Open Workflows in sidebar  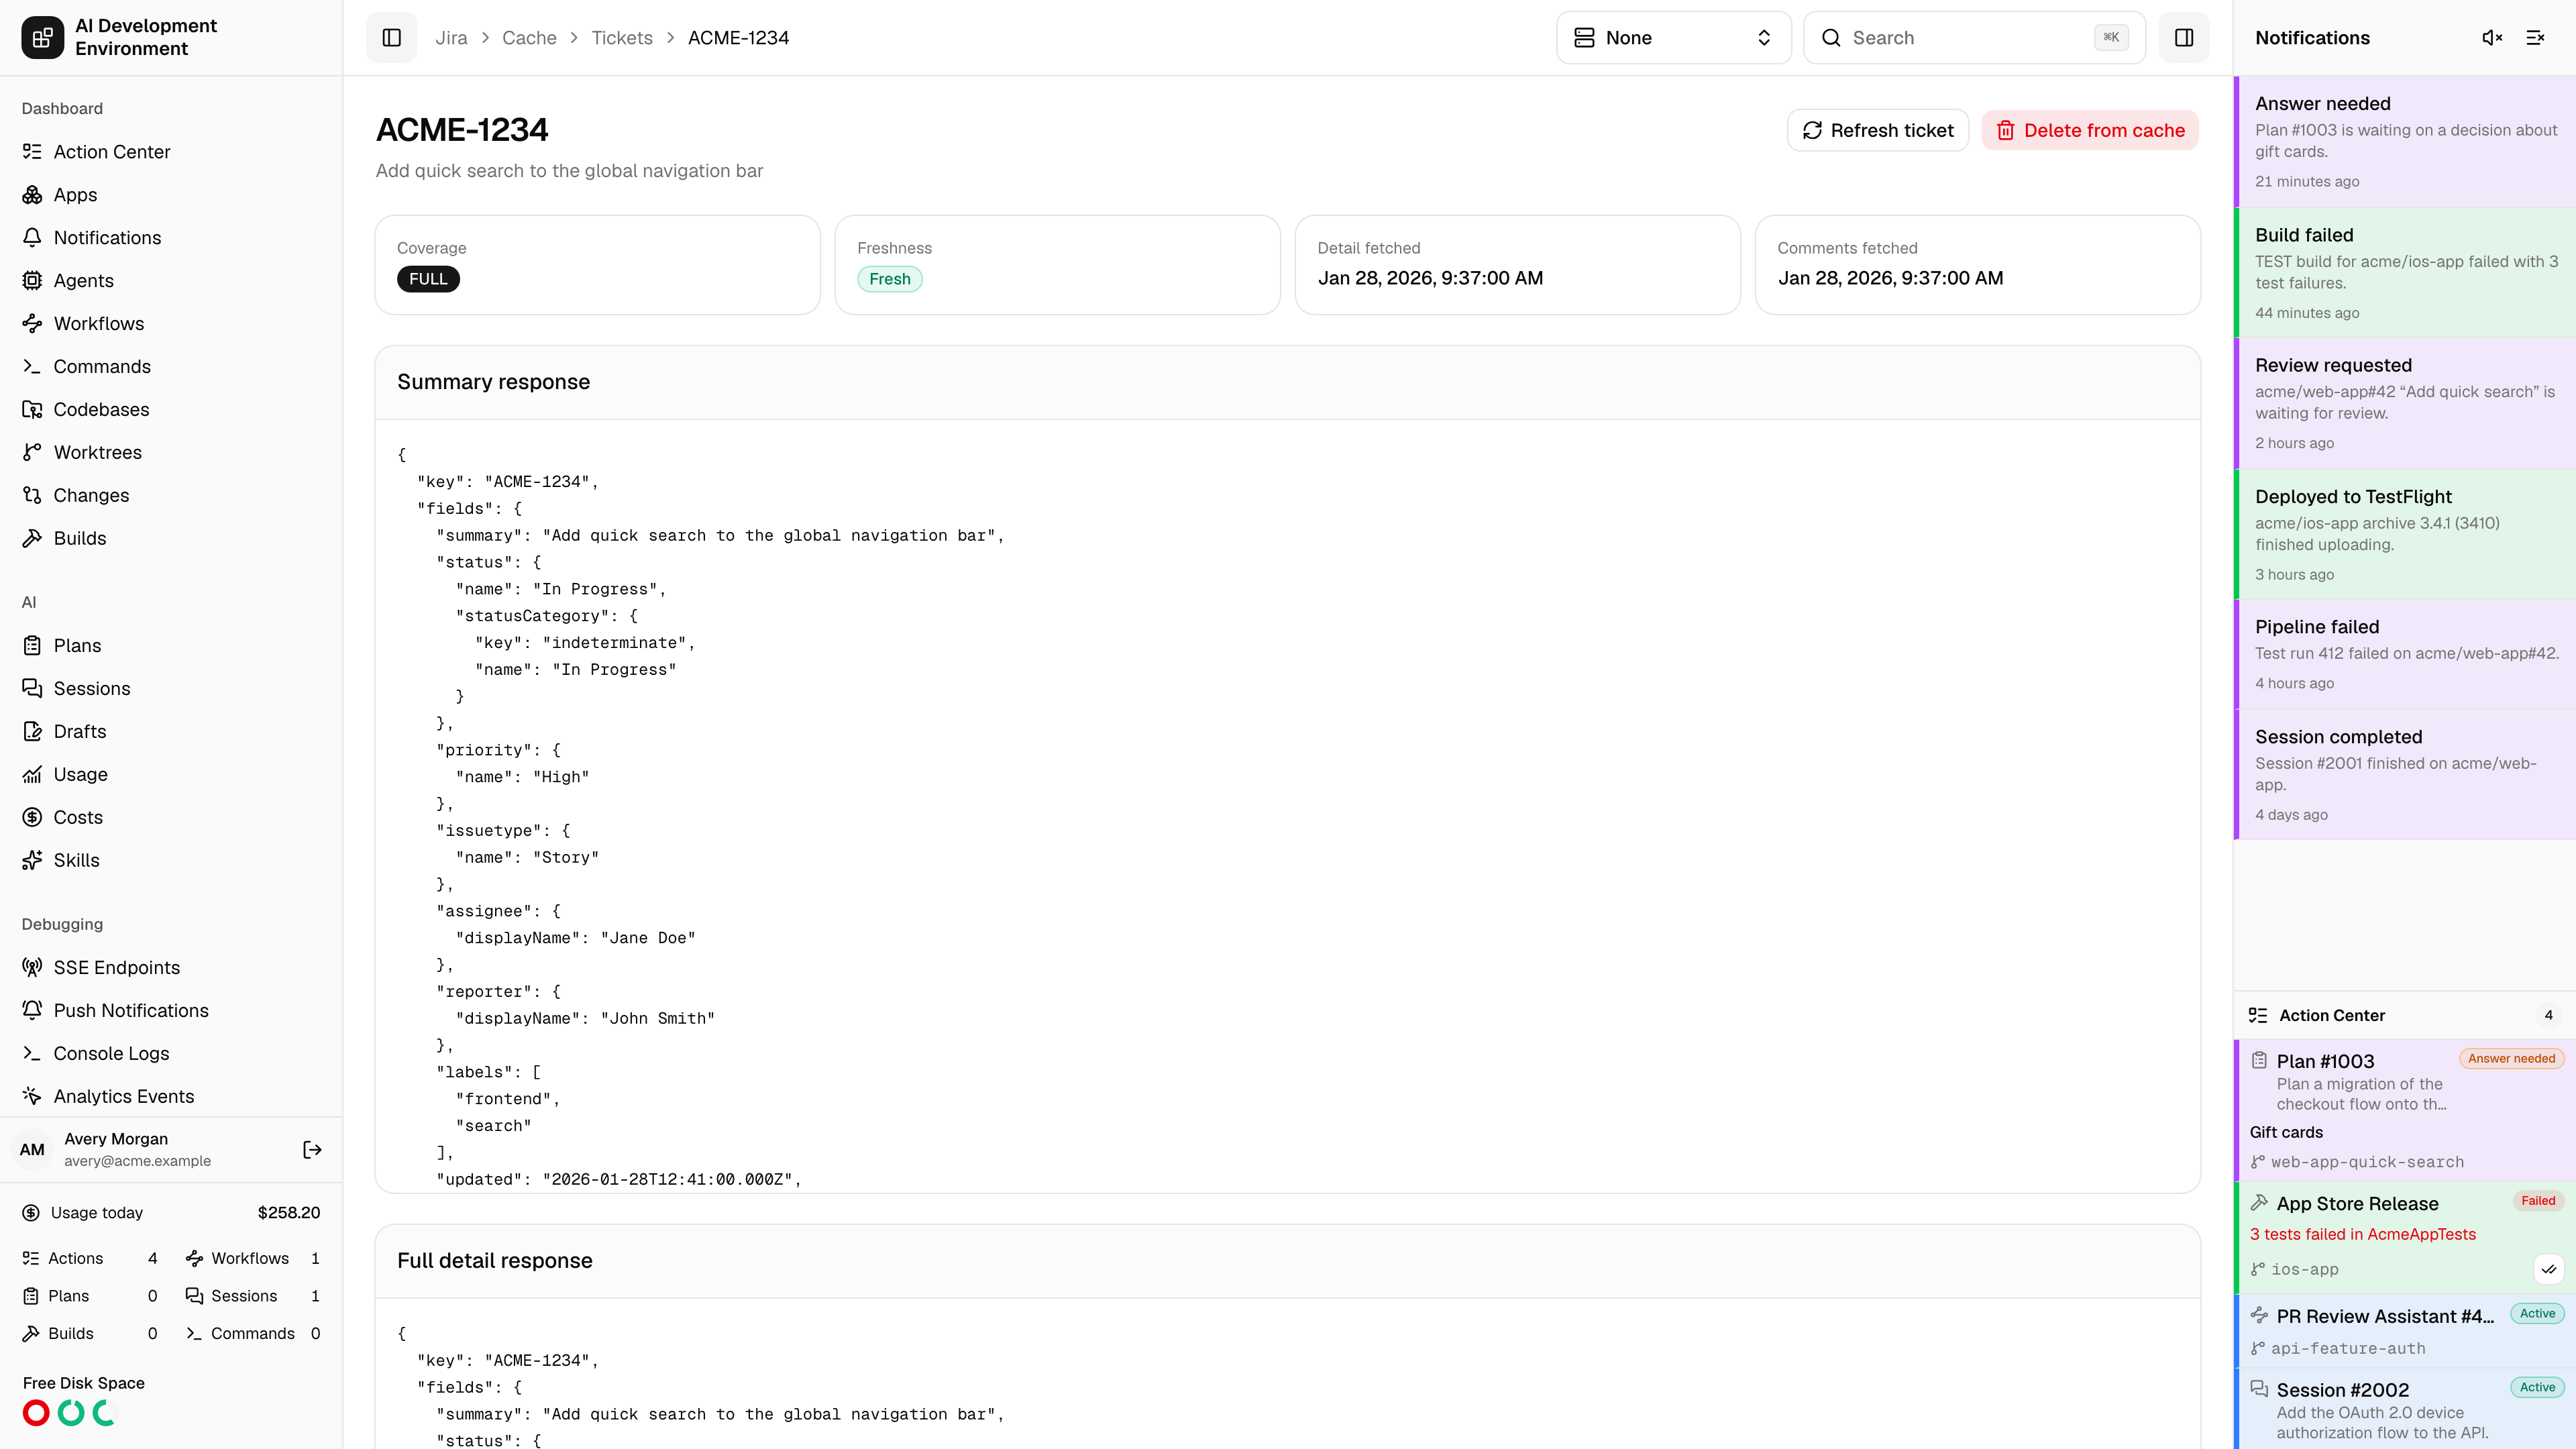click(x=171, y=324)
